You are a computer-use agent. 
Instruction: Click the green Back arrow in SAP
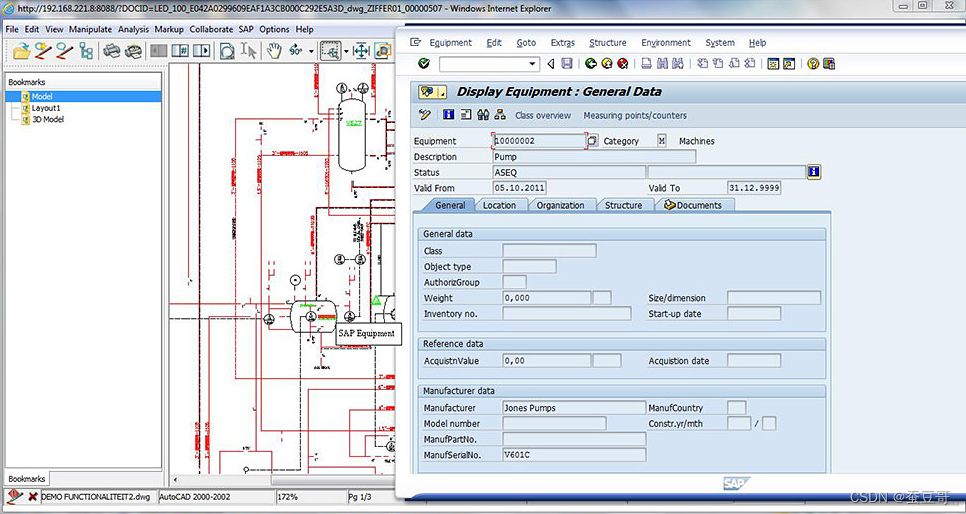point(591,63)
